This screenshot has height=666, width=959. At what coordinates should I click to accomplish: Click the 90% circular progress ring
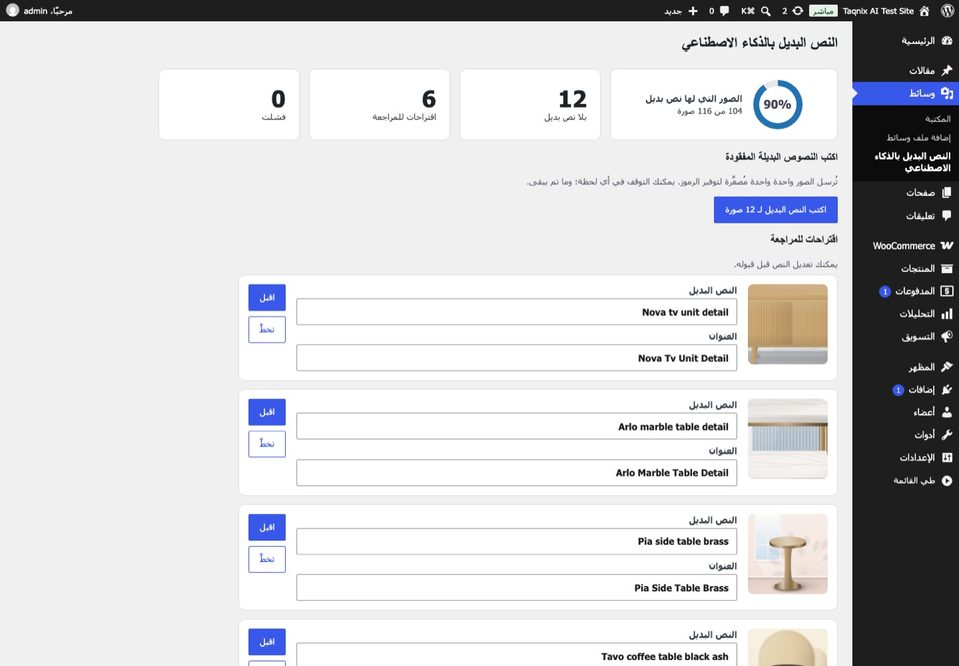(x=777, y=105)
